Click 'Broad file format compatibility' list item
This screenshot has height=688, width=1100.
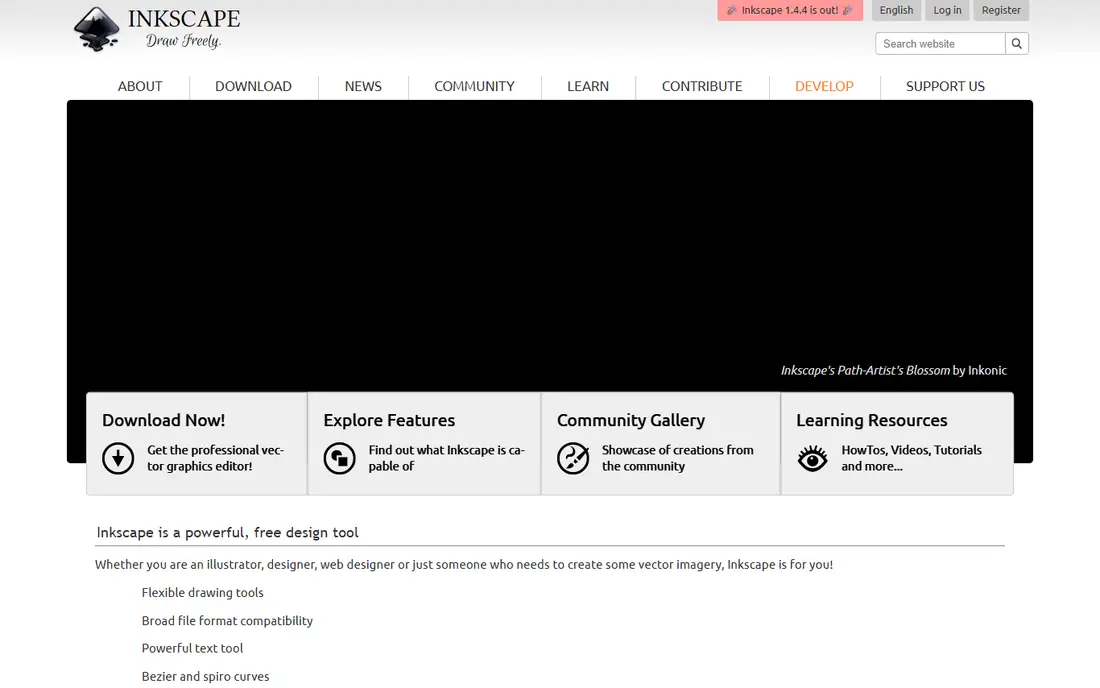tap(227, 621)
